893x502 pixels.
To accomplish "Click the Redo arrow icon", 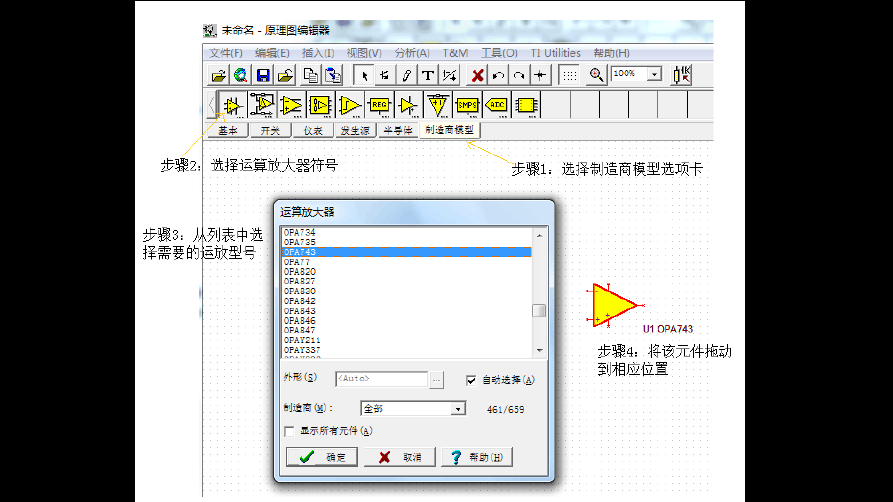I will point(519,75).
